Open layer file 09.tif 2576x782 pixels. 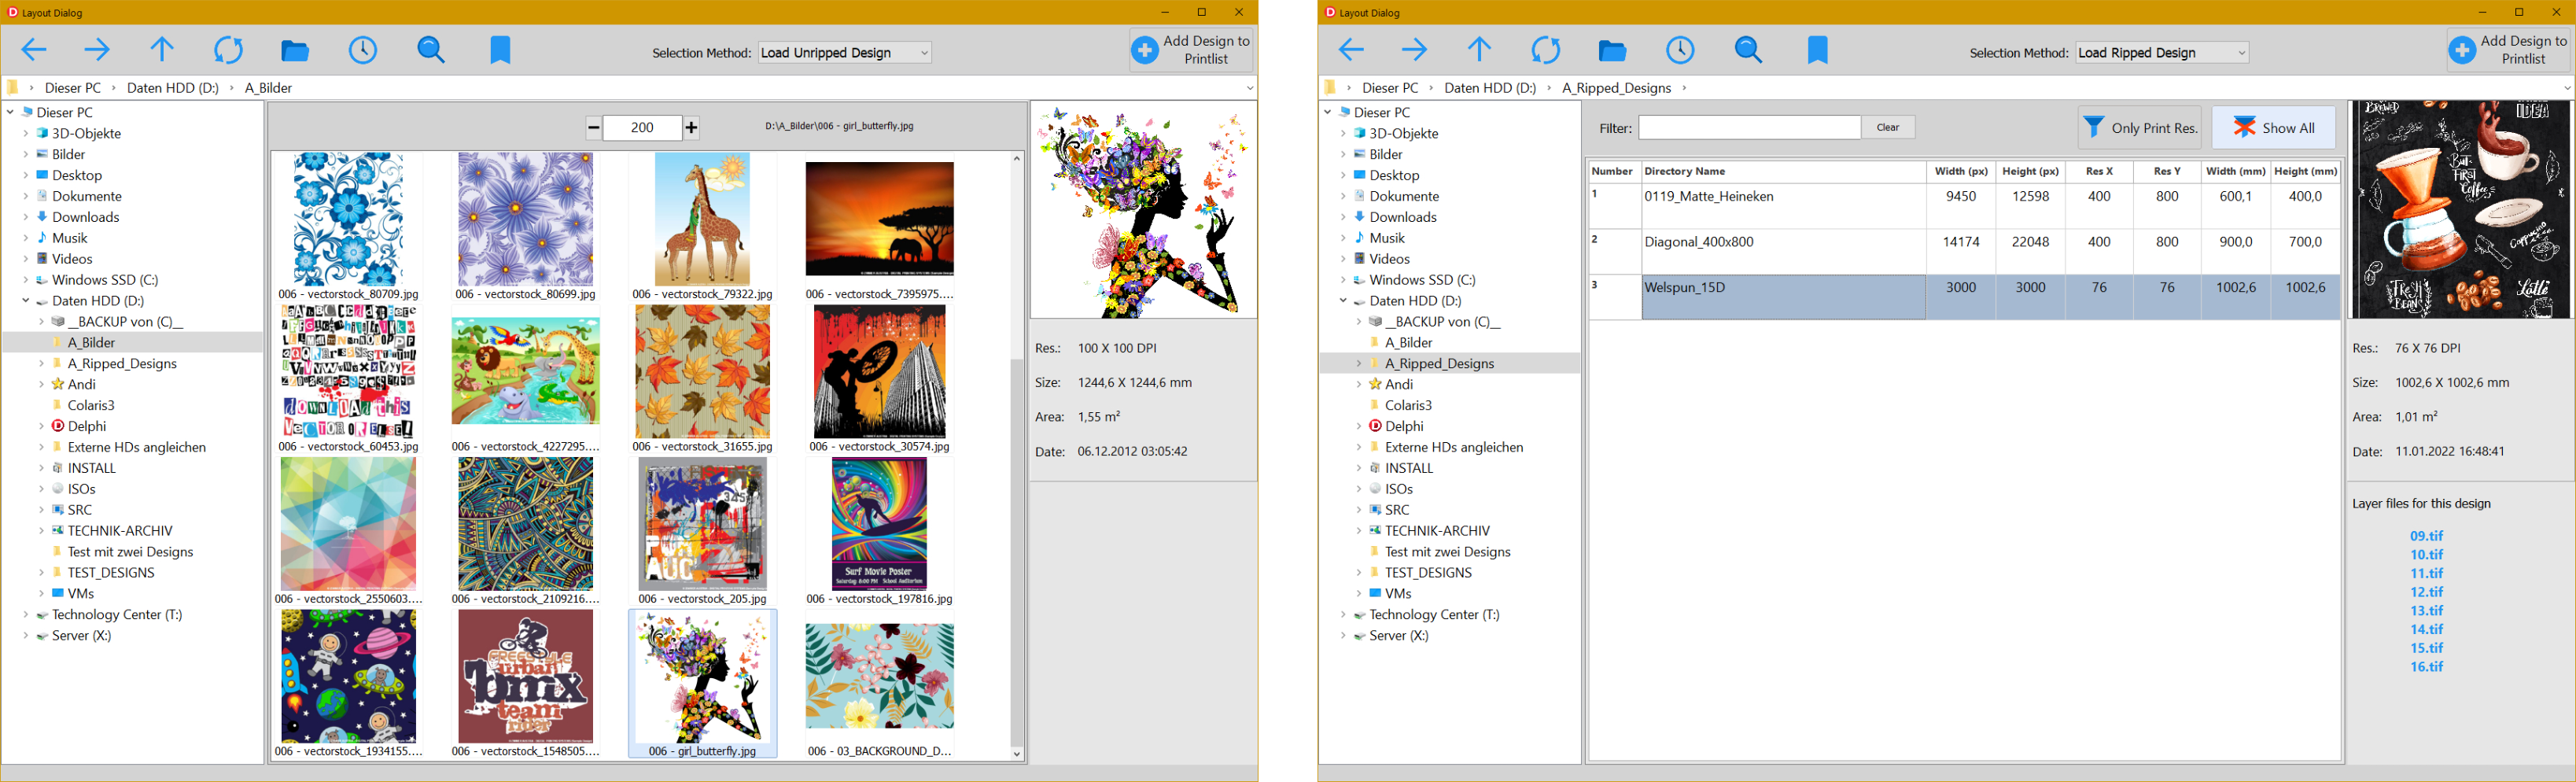point(2426,536)
